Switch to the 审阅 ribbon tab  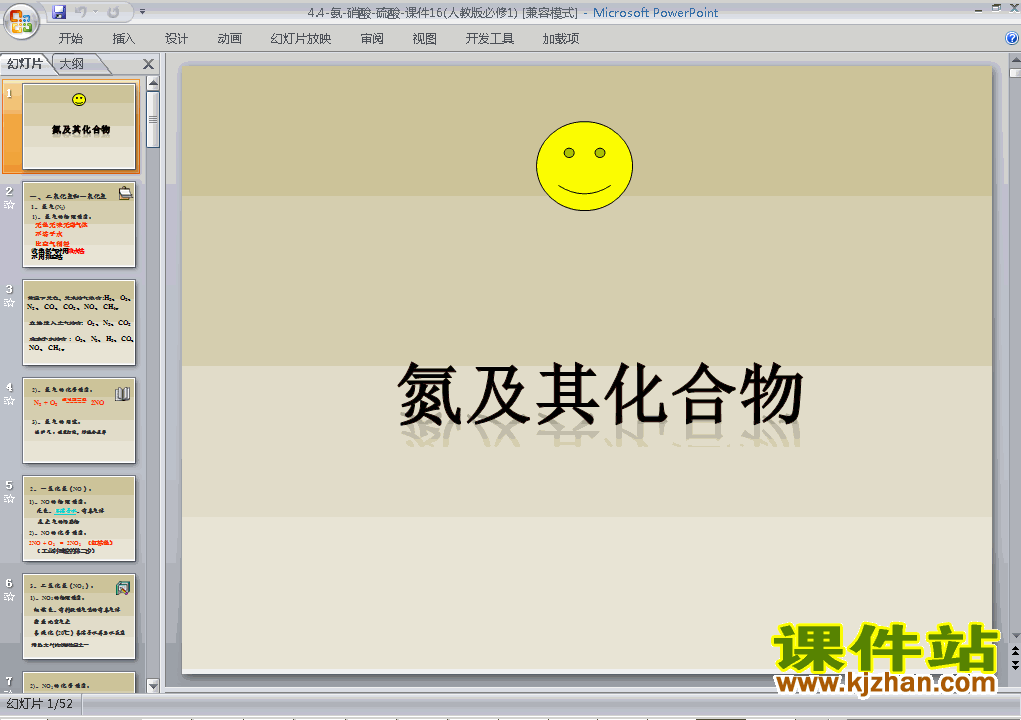[x=372, y=39]
